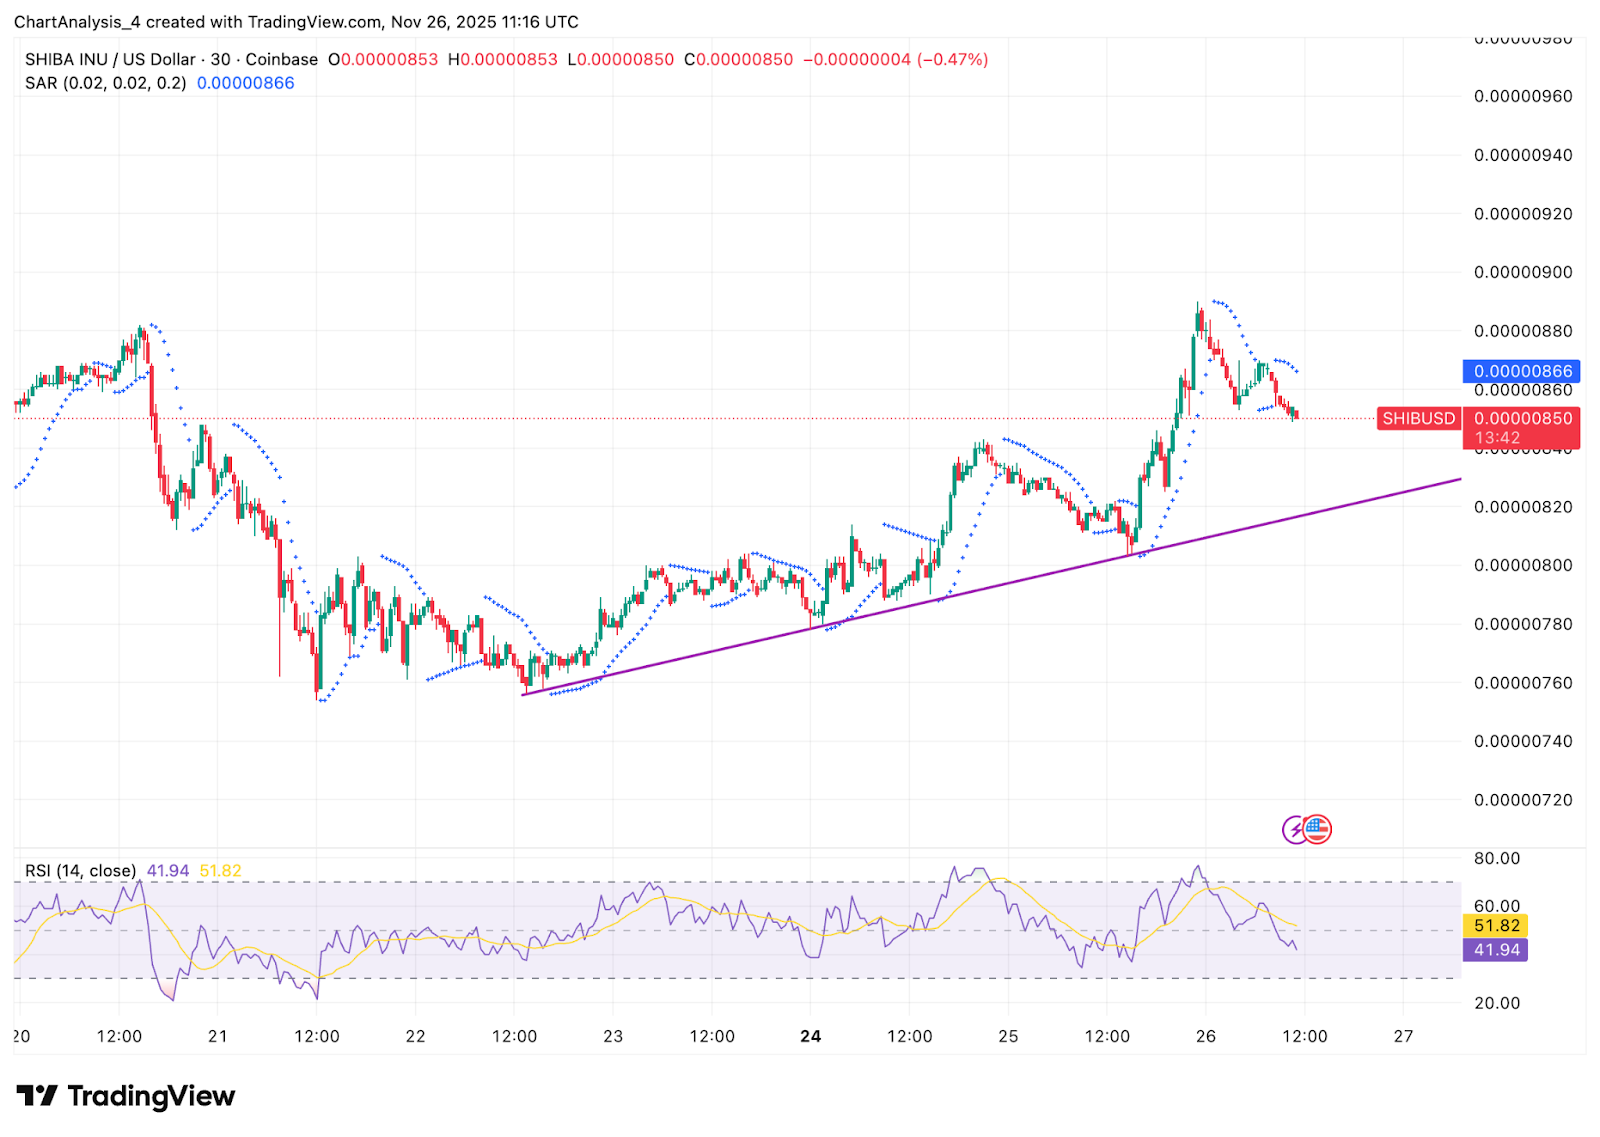Click the 0.00000900 price axis level
This screenshot has width=1600, height=1137.
pos(1522,273)
